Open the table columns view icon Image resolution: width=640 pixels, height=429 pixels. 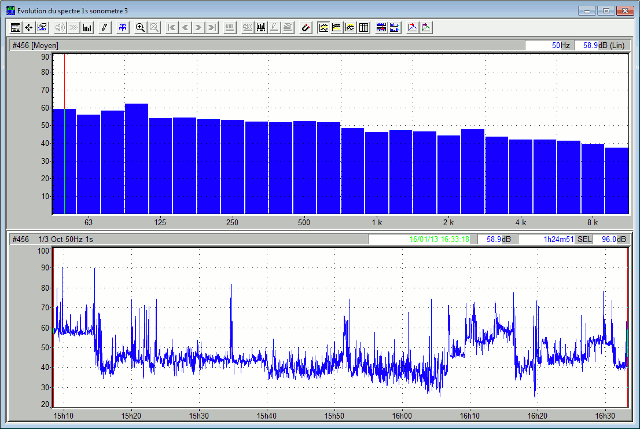pyautogui.click(x=364, y=27)
